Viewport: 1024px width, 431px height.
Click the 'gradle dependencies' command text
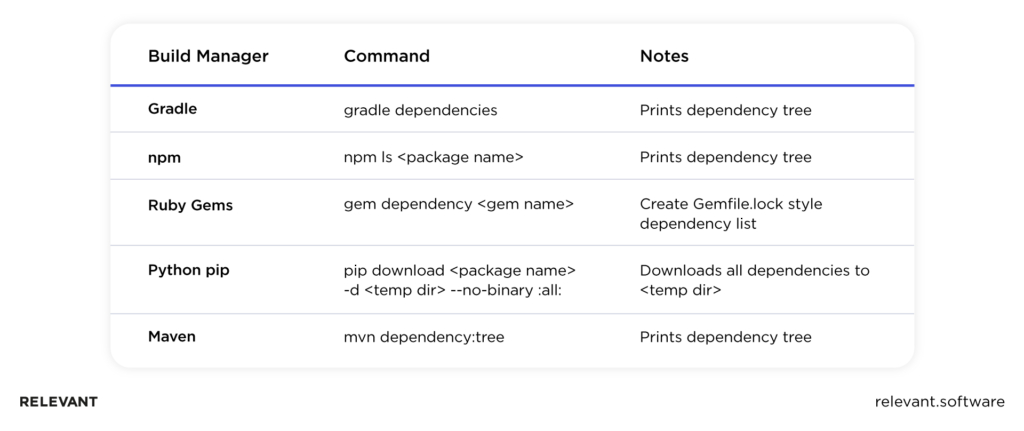pos(421,110)
